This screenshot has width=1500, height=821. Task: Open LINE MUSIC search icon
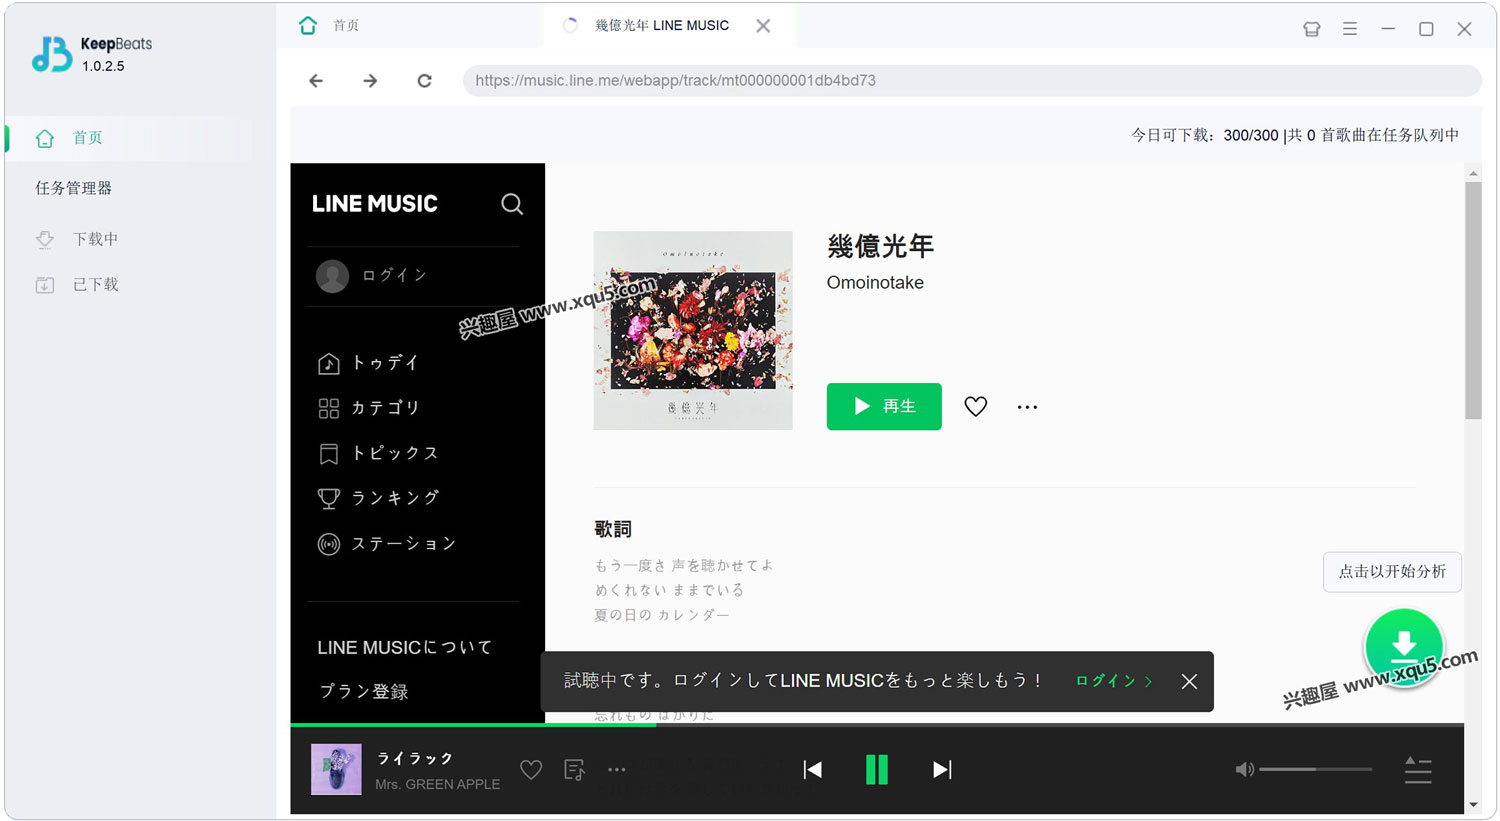point(512,204)
